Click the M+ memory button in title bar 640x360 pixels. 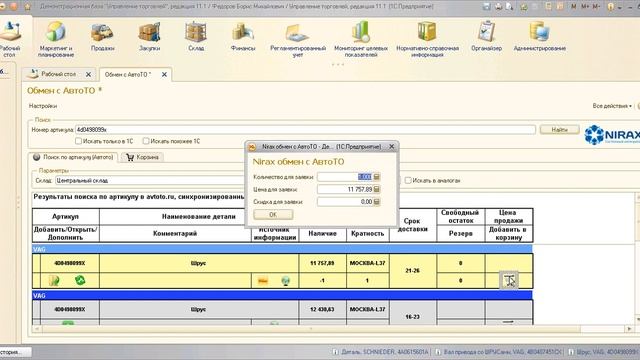[x=585, y=7]
